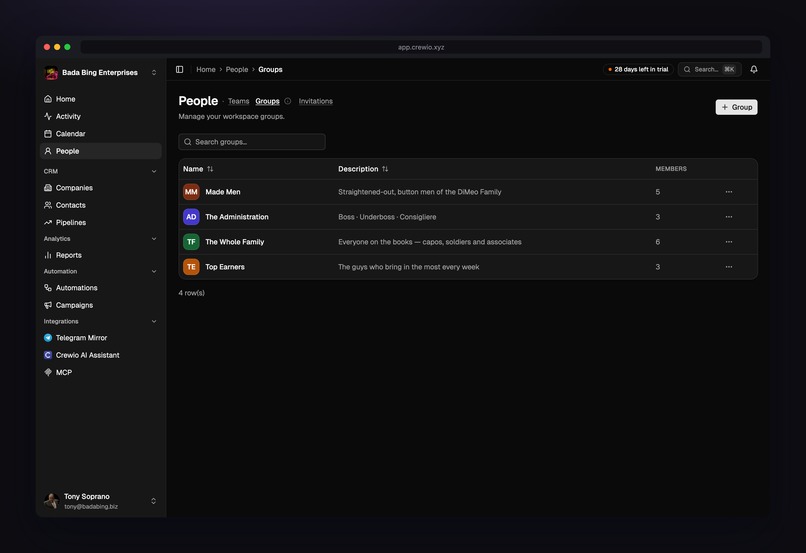The height and width of the screenshot is (553, 806).
Task: Switch to the Invitations tab
Action: (x=316, y=101)
